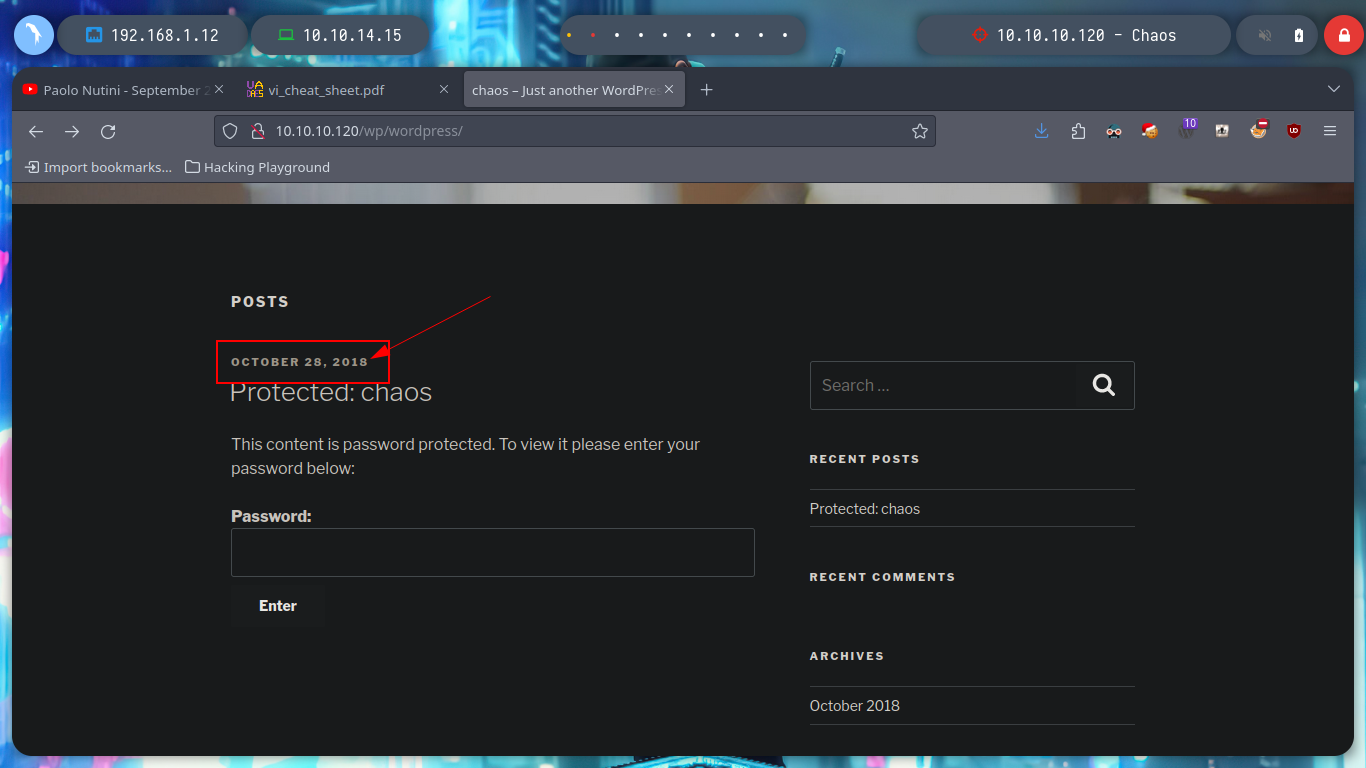The width and height of the screenshot is (1366, 768).
Task: Click the Archives heading
Action: coord(847,656)
